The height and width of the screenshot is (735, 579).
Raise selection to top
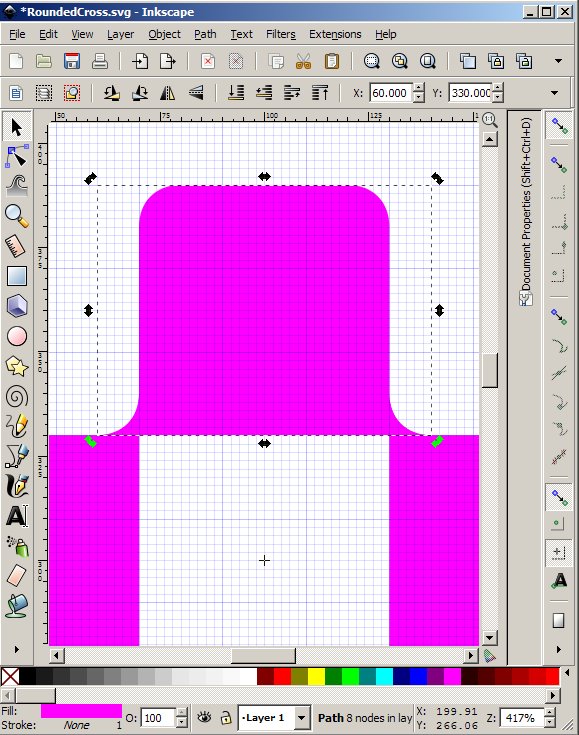point(320,93)
